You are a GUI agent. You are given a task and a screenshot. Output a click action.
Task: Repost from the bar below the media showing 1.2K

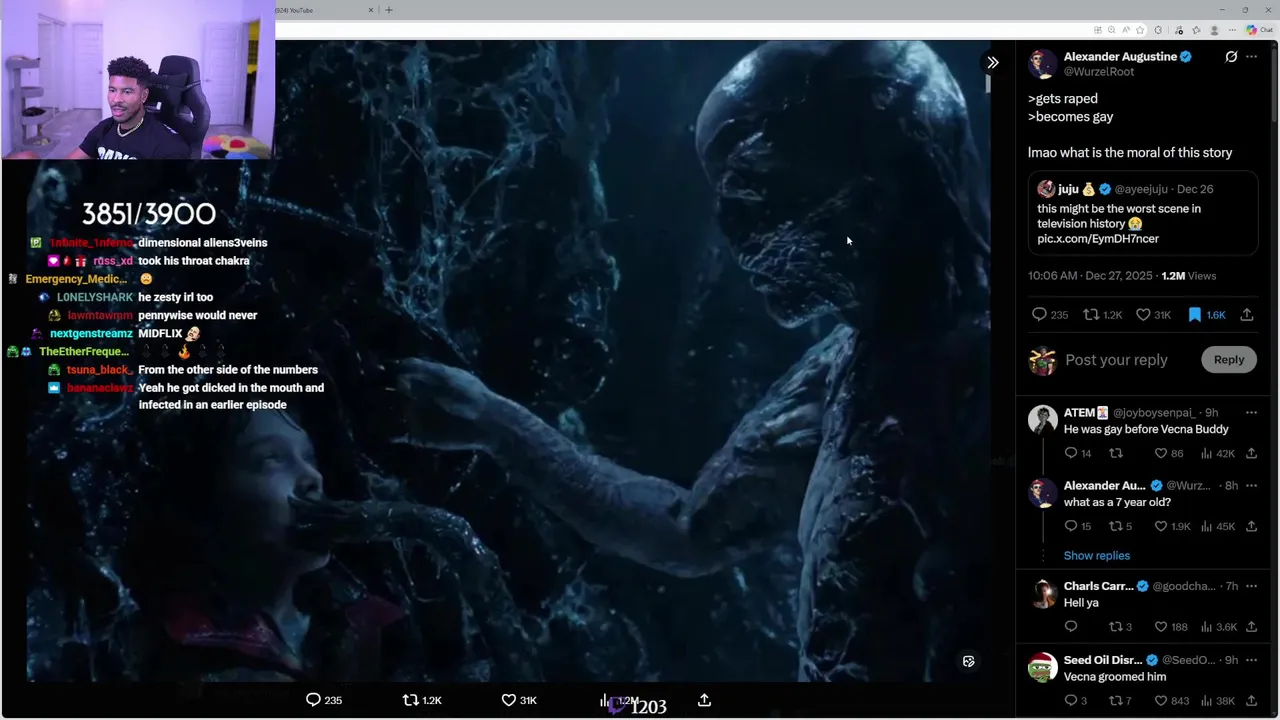pos(421,700)
